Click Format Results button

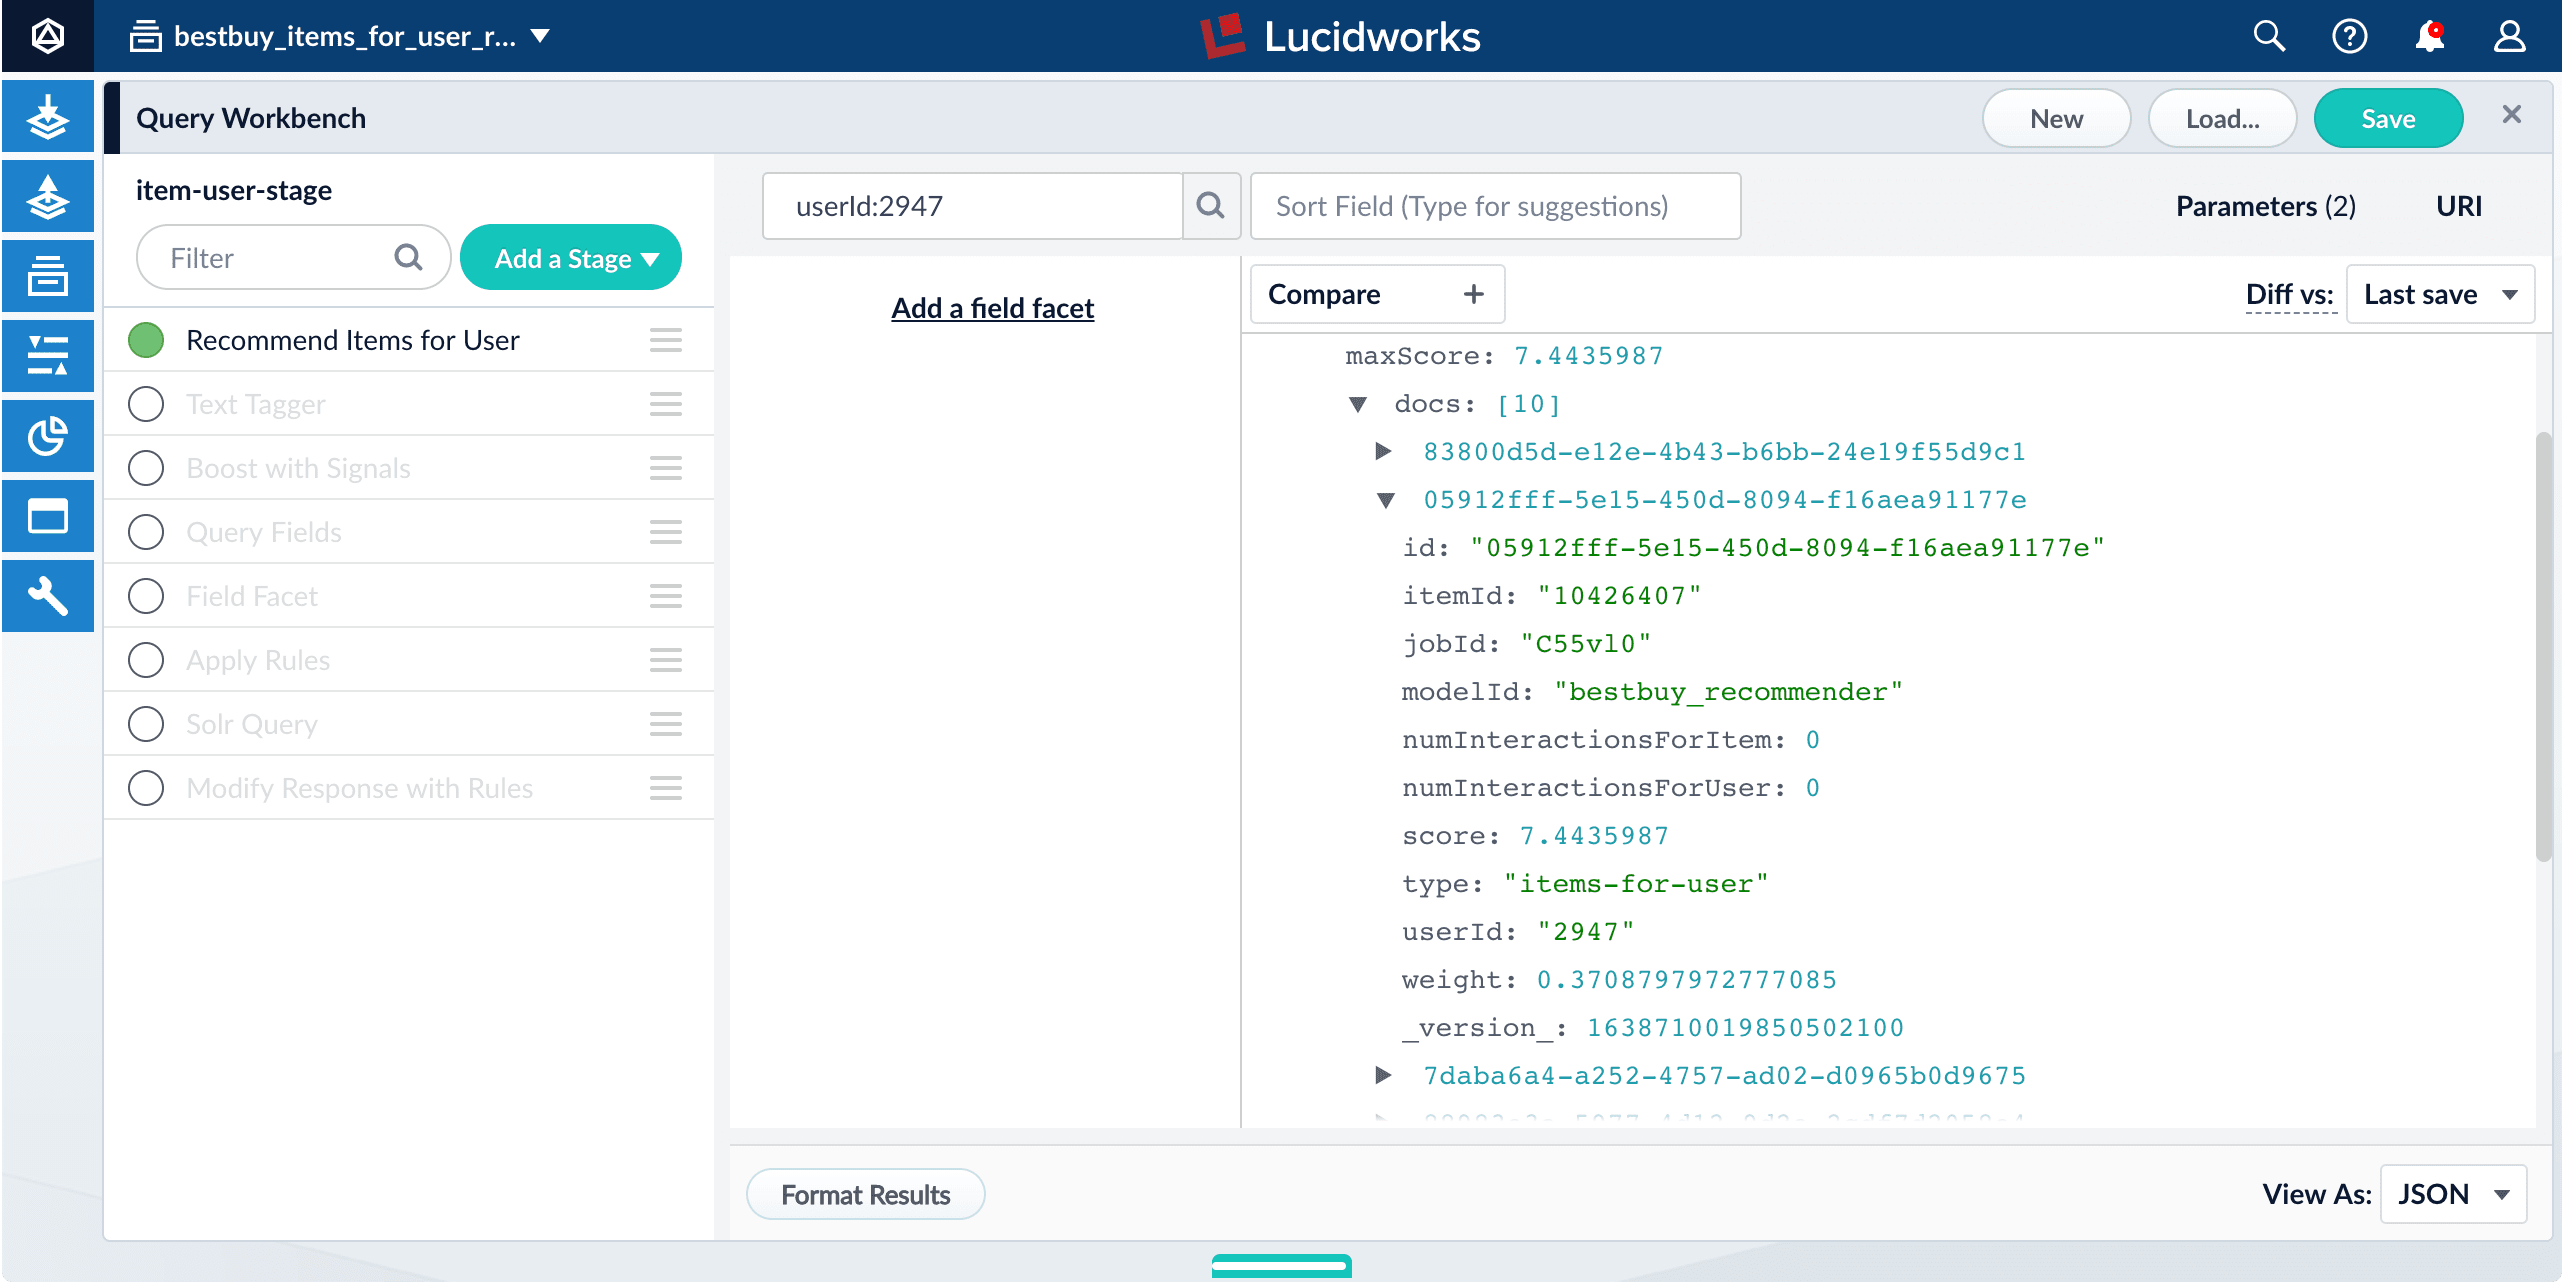coord(865,1194)
